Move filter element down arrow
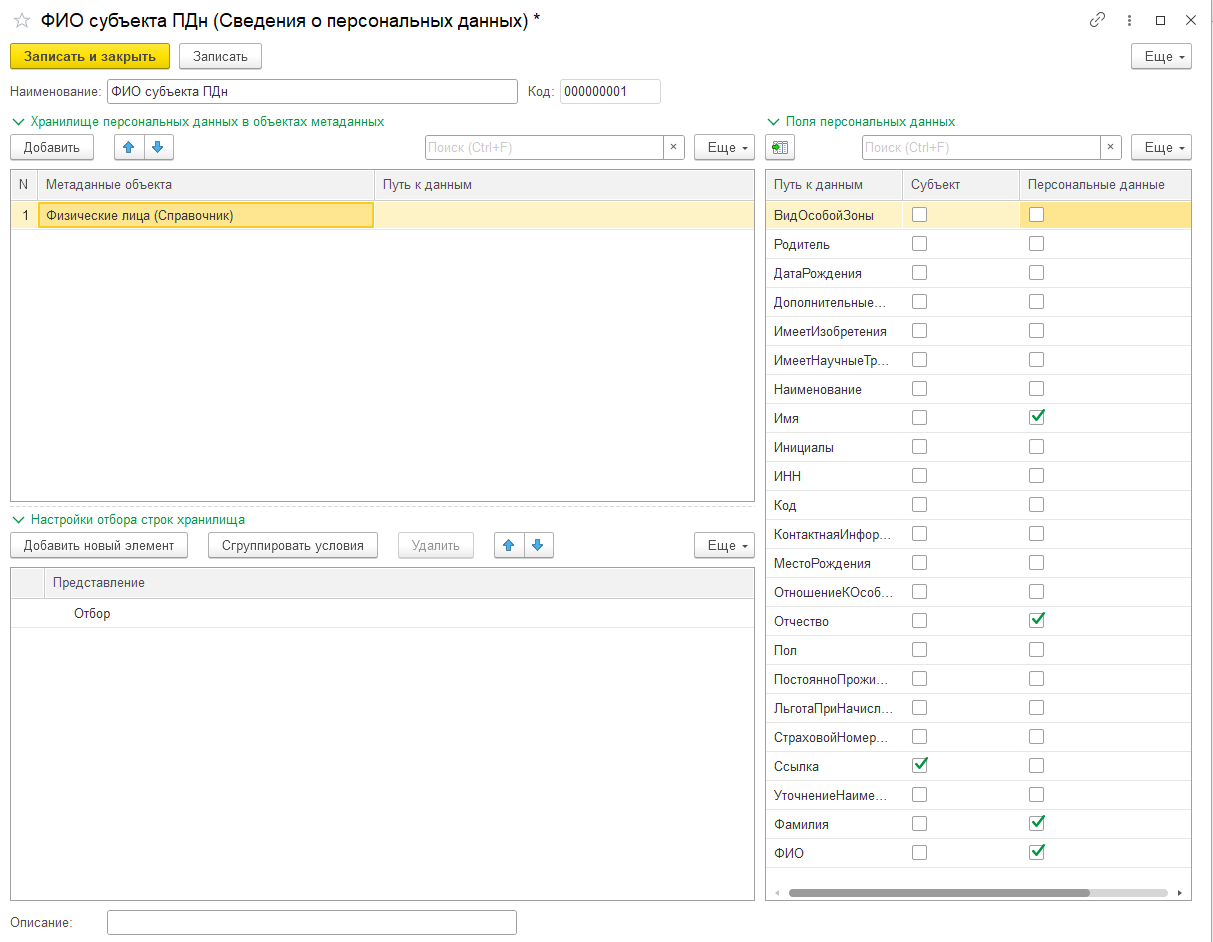Image resolution: width=1213 pixels, height=942 pixels. (538, 545)
